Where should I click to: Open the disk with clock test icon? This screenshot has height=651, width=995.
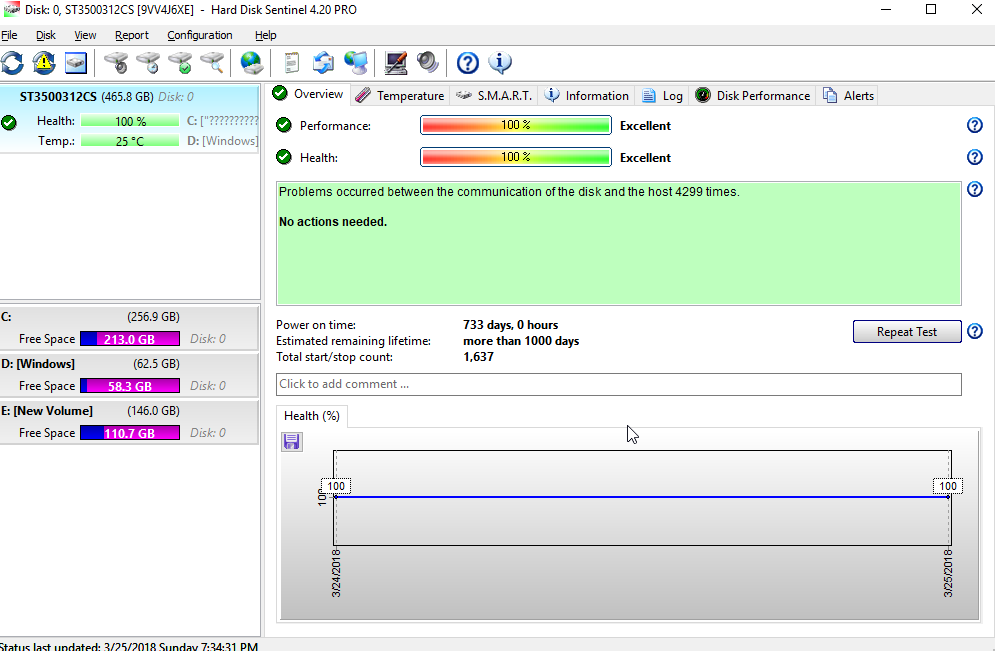point(148,63)
